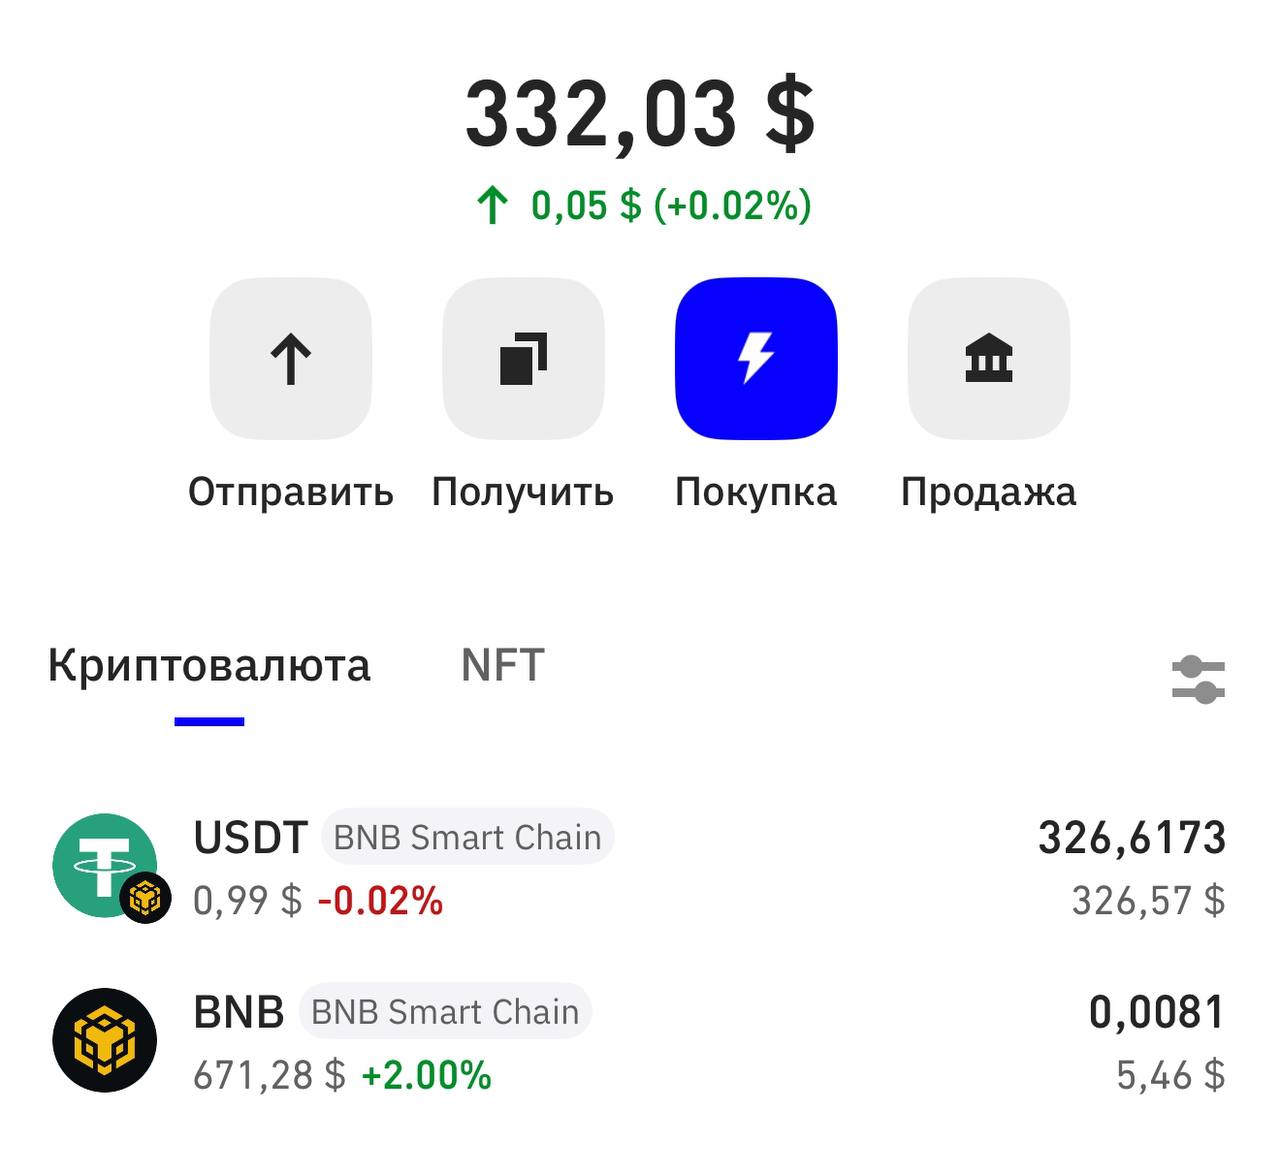The width and height of the screenshot is (1280, 1175).
Task: Click the Получить label
Action: (523, 492)
